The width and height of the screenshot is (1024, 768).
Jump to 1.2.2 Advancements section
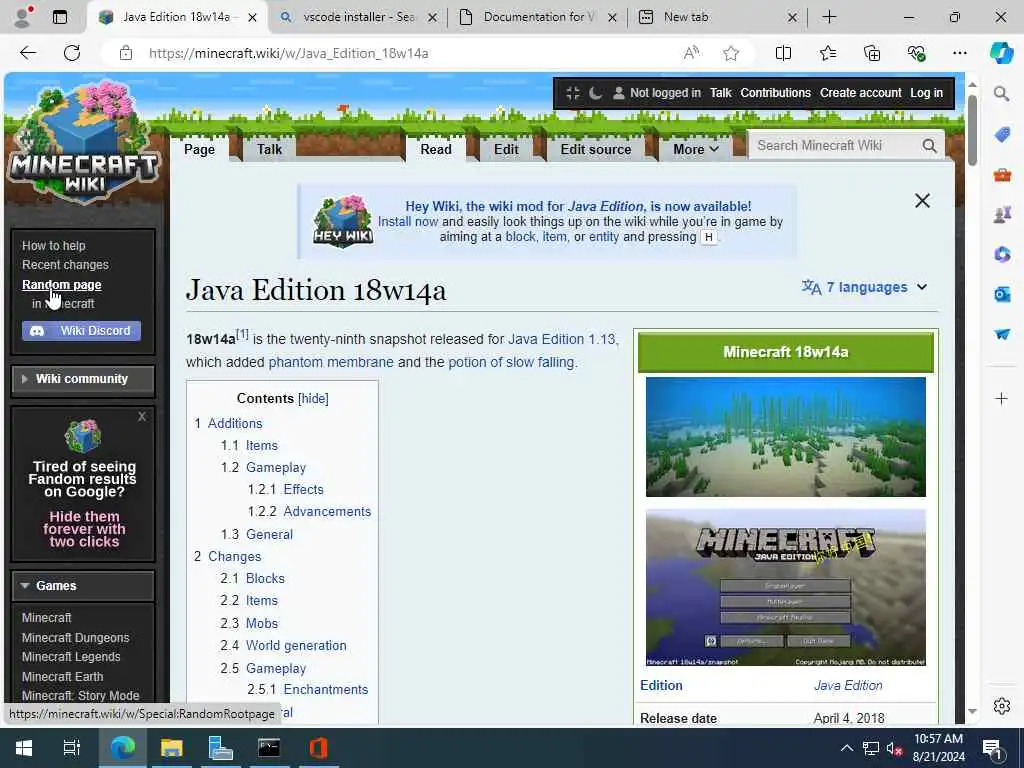tap(327, 511)
